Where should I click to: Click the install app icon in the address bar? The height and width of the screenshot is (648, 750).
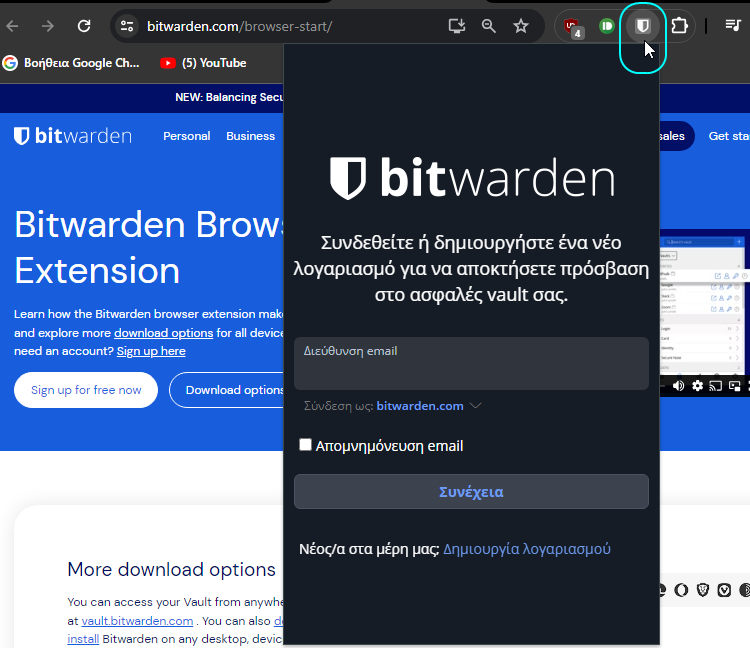click(x=457, y=26)
